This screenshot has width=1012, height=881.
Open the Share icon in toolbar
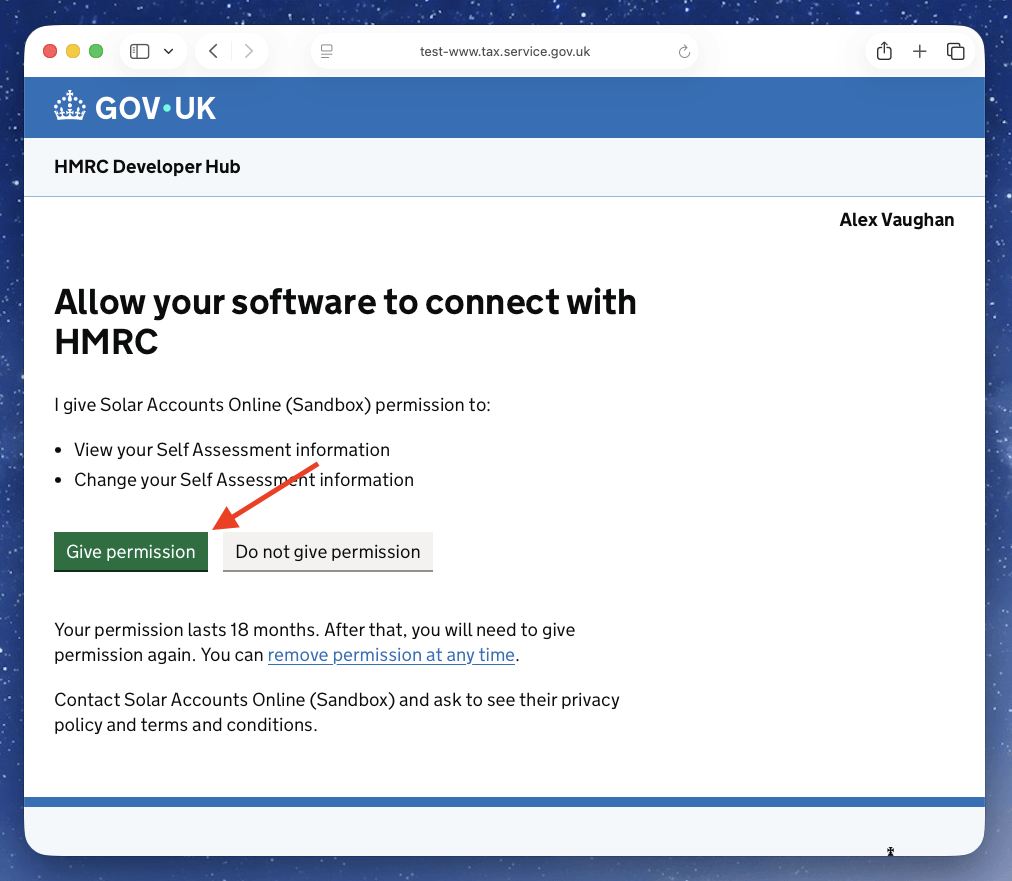[884, 51]
